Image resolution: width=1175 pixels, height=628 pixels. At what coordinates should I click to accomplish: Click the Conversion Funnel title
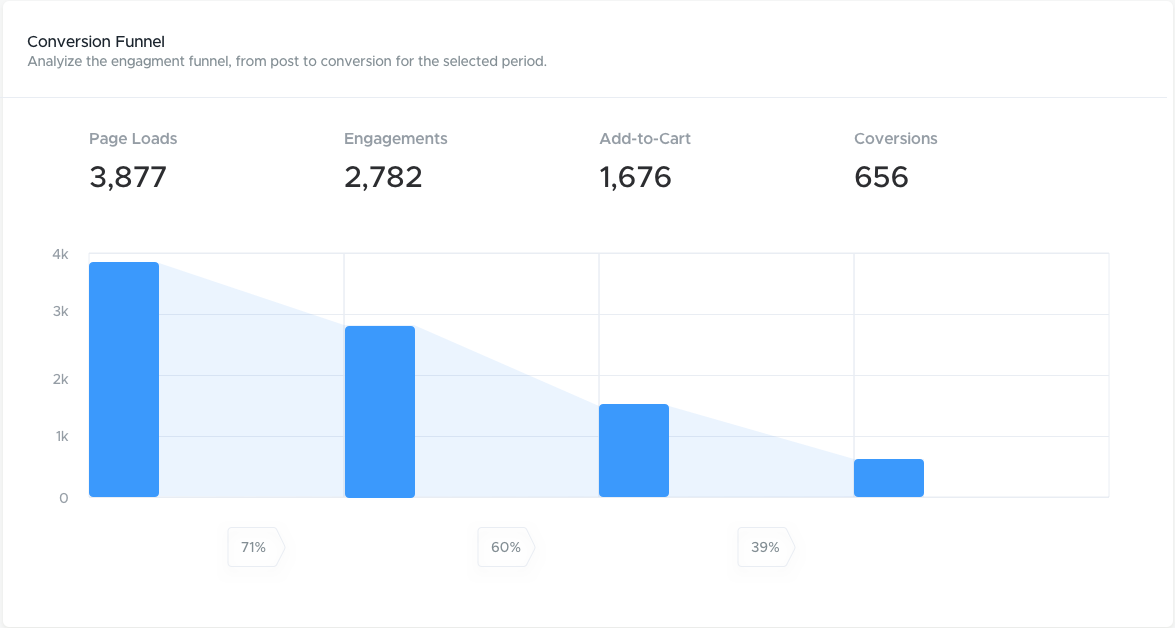[96, 42]
